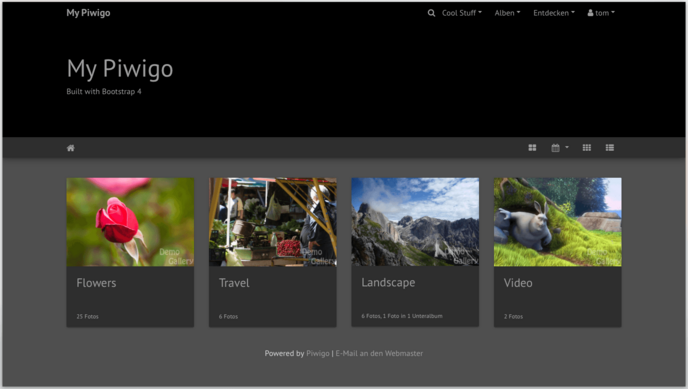Open the Travel album market thumbnail
The width and height of the screenshot is (688, 389).
[x=273, y=222]
